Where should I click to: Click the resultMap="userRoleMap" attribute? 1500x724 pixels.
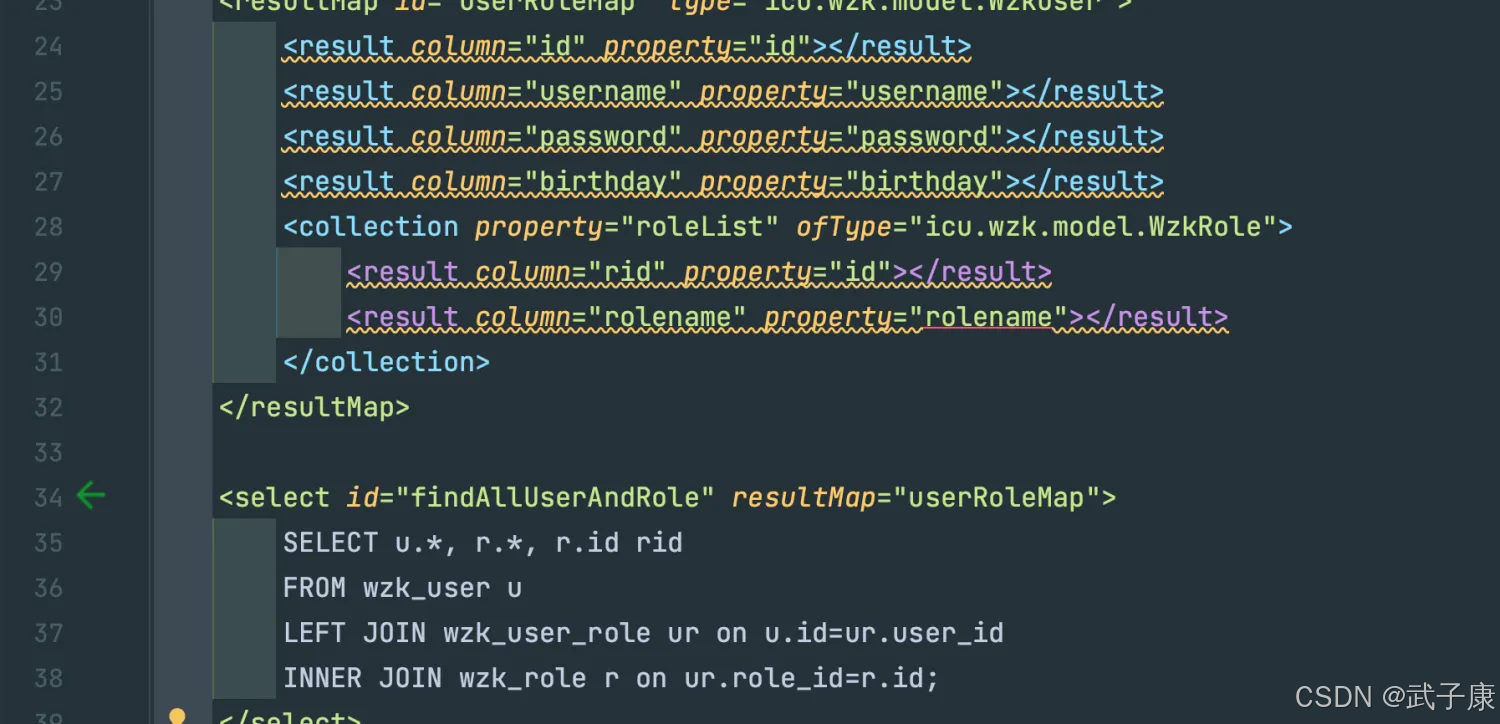coord(916,497)
